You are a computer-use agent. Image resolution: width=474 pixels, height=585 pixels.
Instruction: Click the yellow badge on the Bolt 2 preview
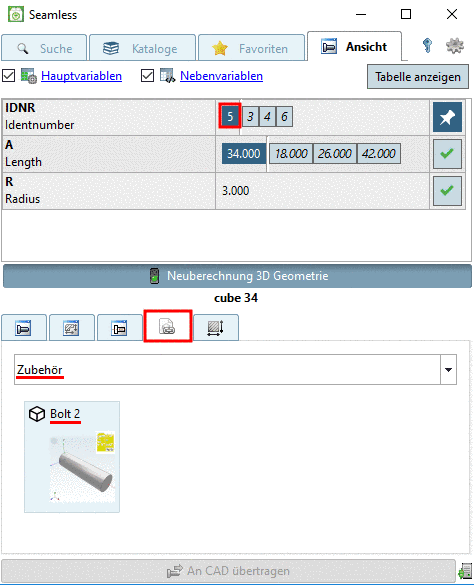click(x=105, y=442)
